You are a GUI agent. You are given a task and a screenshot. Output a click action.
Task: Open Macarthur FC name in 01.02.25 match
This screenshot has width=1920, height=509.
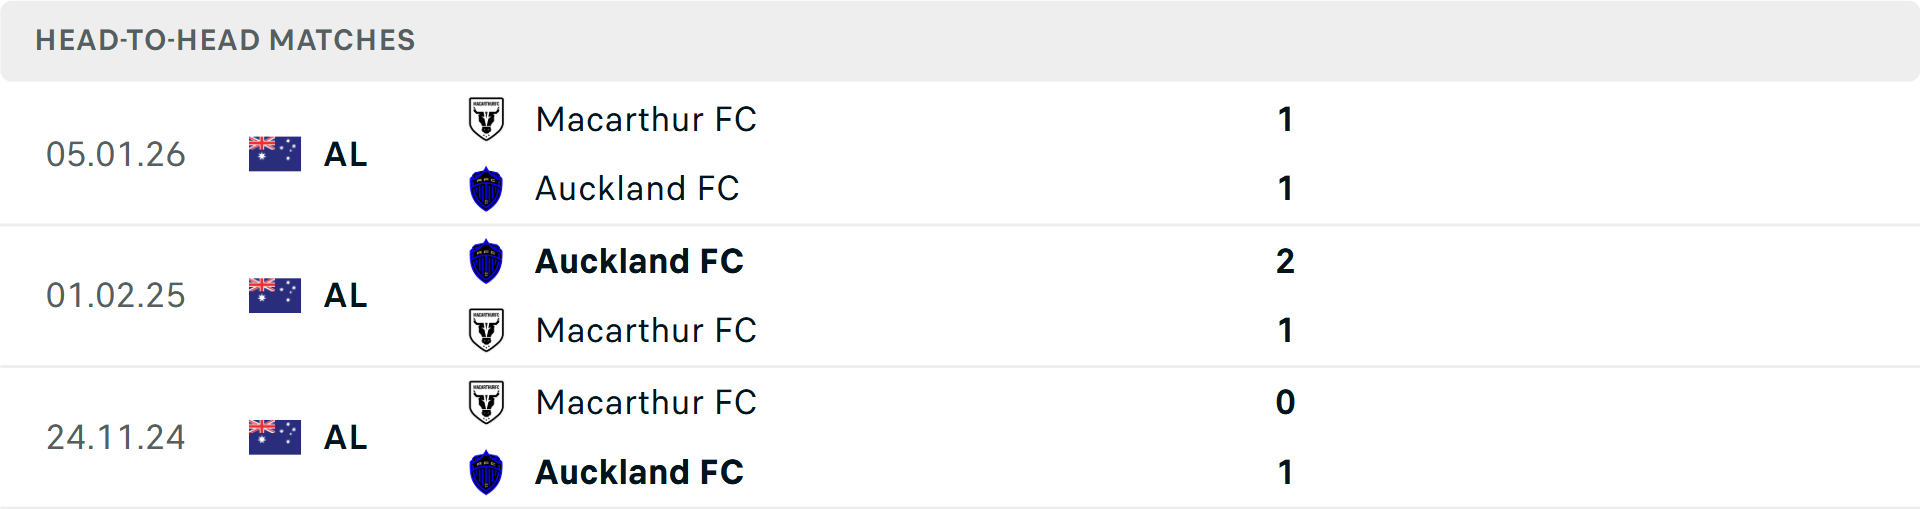click(646, 330)
